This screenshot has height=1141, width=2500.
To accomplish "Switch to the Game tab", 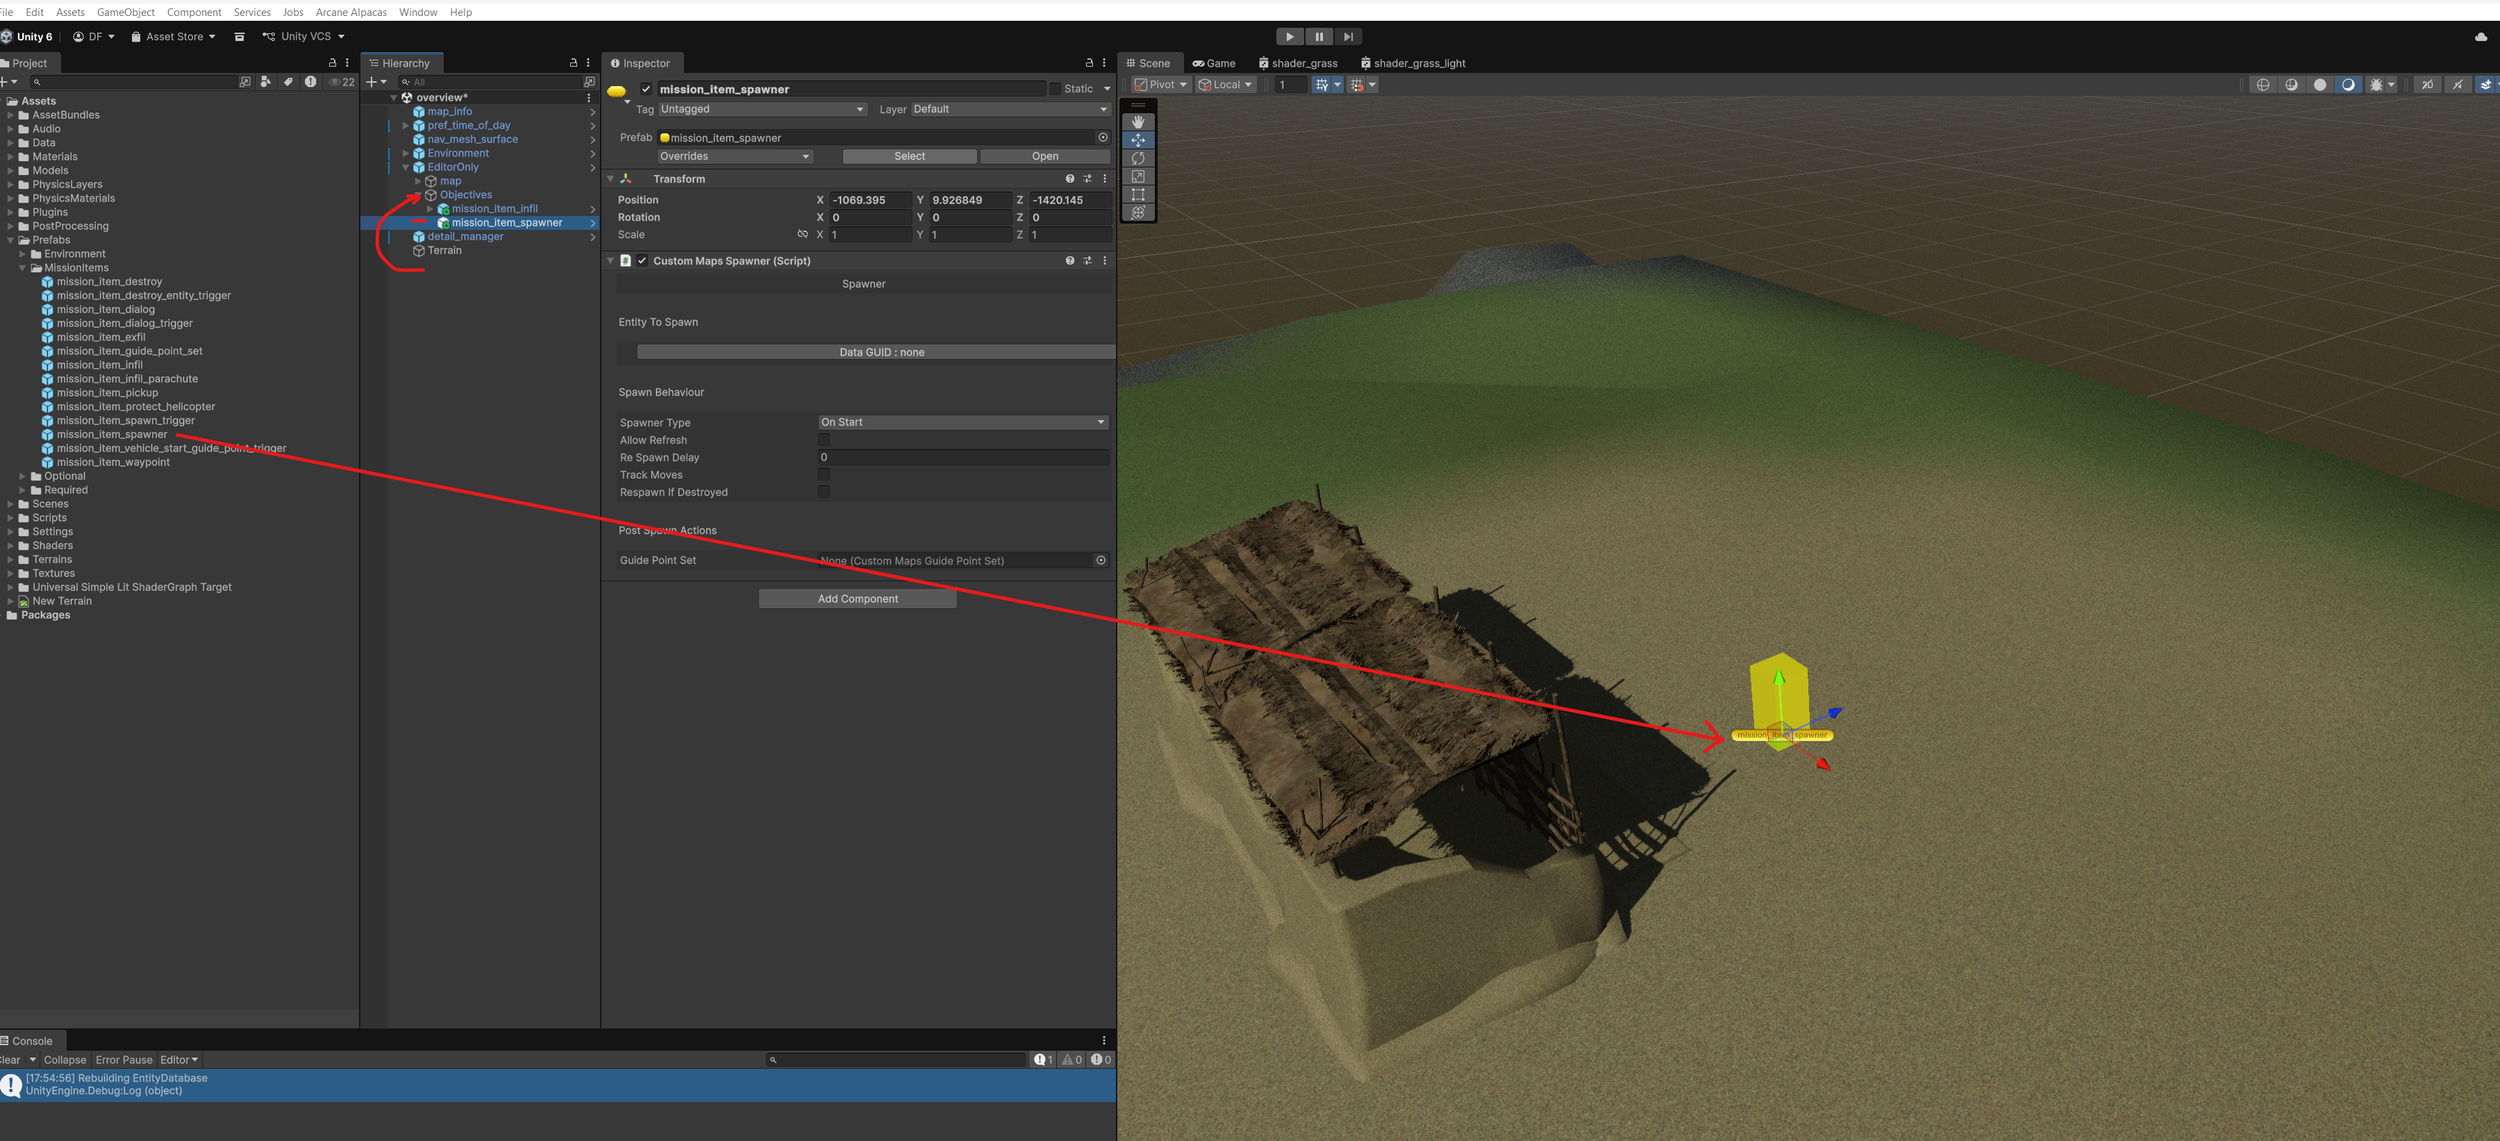I will click(x=1214, y=63).
